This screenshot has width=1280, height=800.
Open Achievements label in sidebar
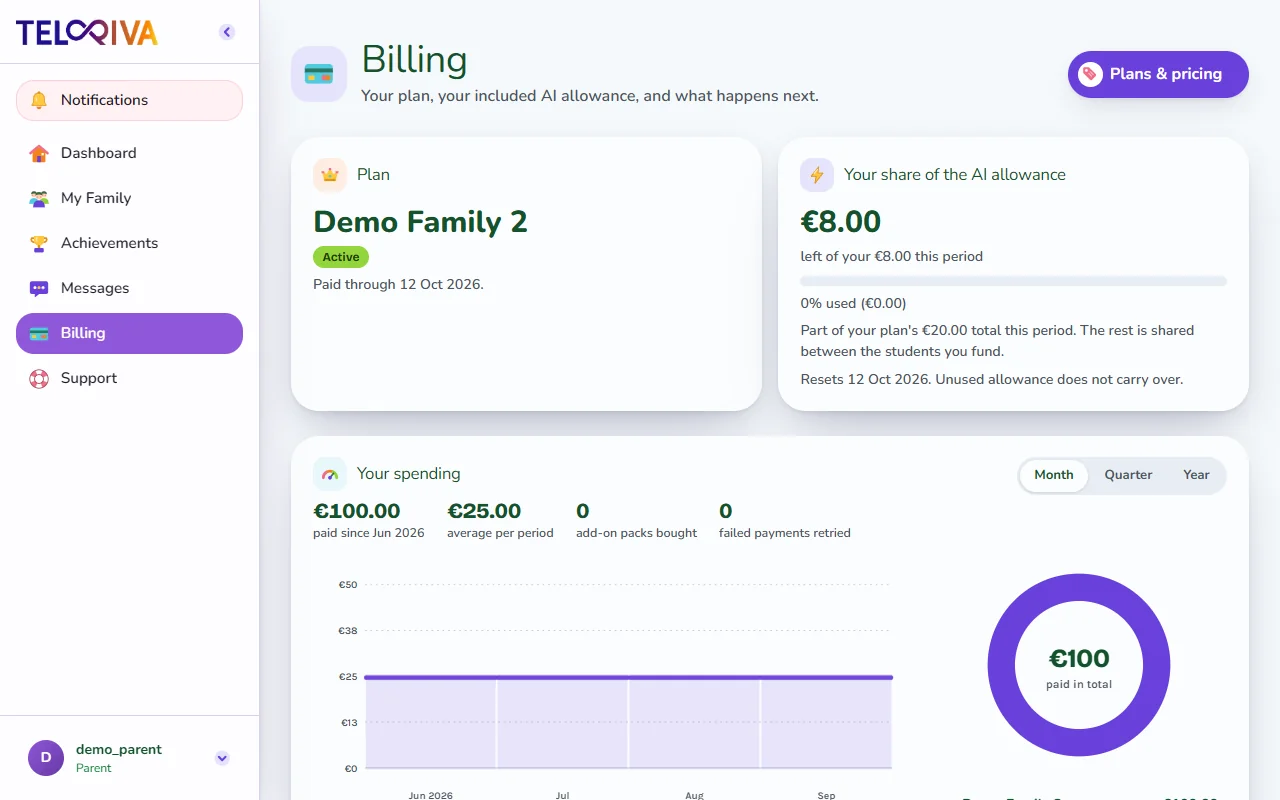pos(109,243)
